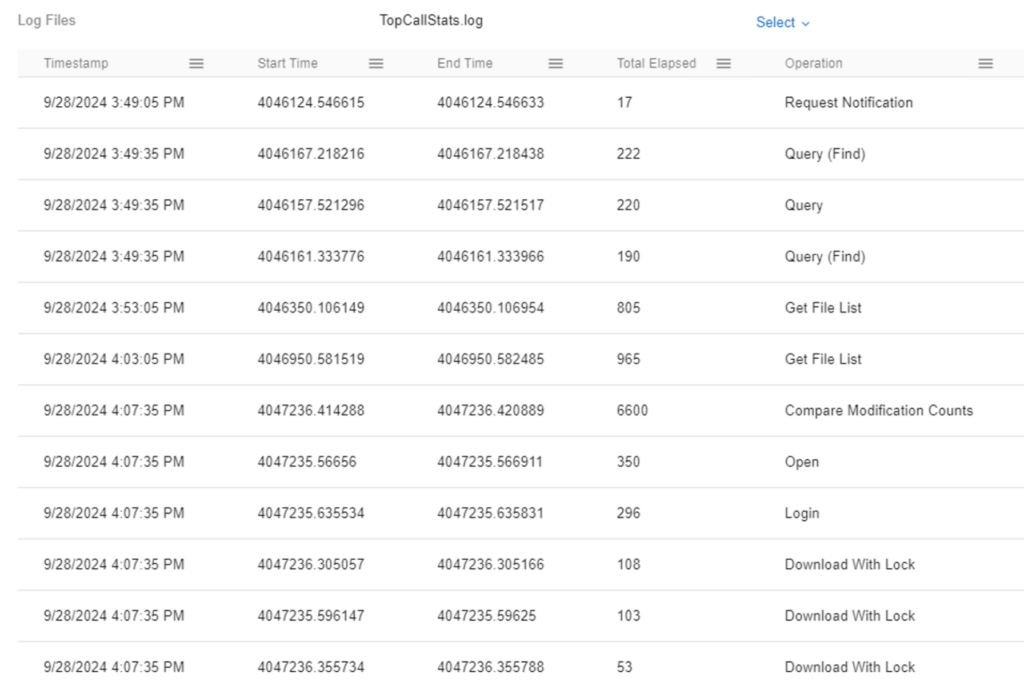The height and width of the screenshot is (690, 1024).
Task: Sort by the Operation column header
Action: (814, 63)
